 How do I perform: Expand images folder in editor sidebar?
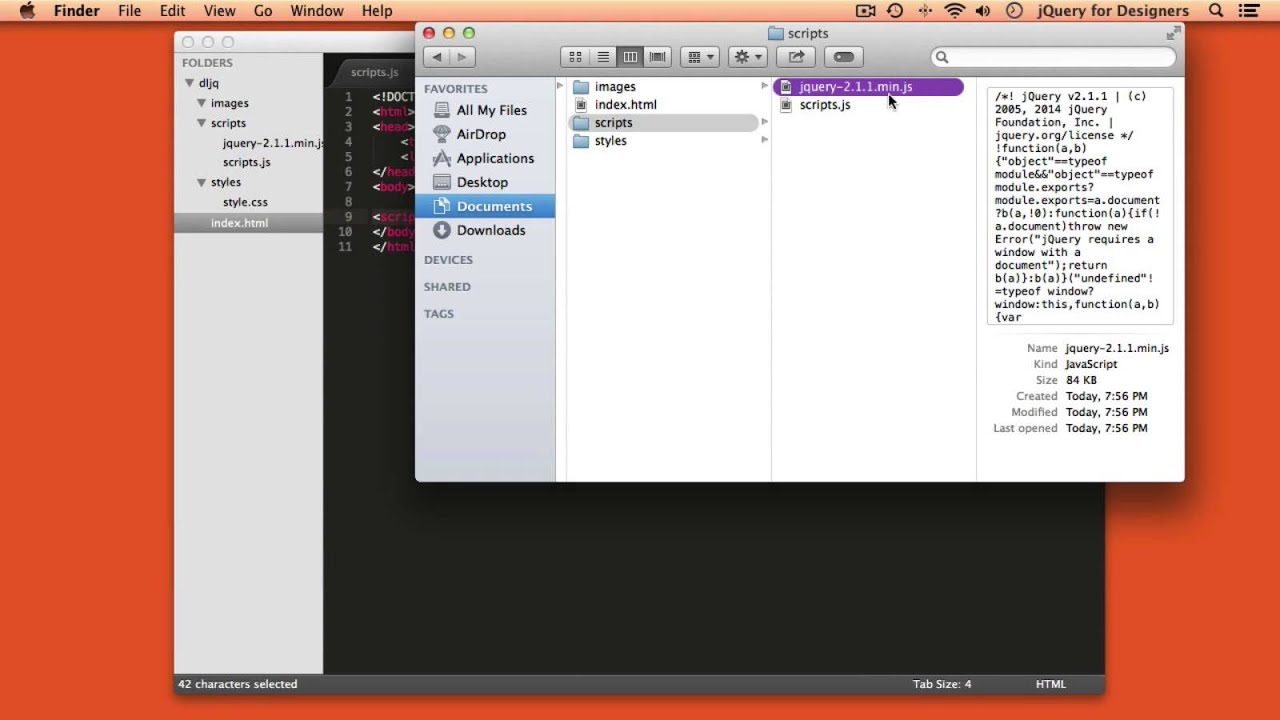tap(201, 103)
